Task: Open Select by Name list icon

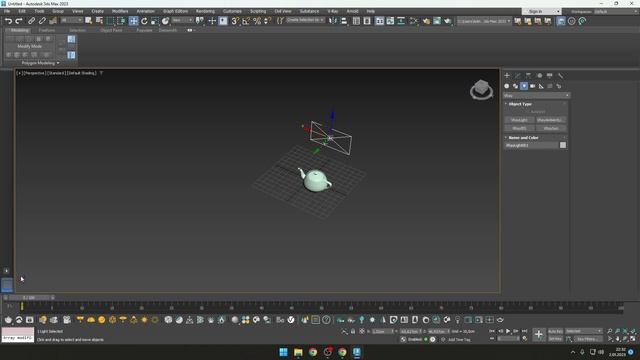Action: tap(99, 21)
